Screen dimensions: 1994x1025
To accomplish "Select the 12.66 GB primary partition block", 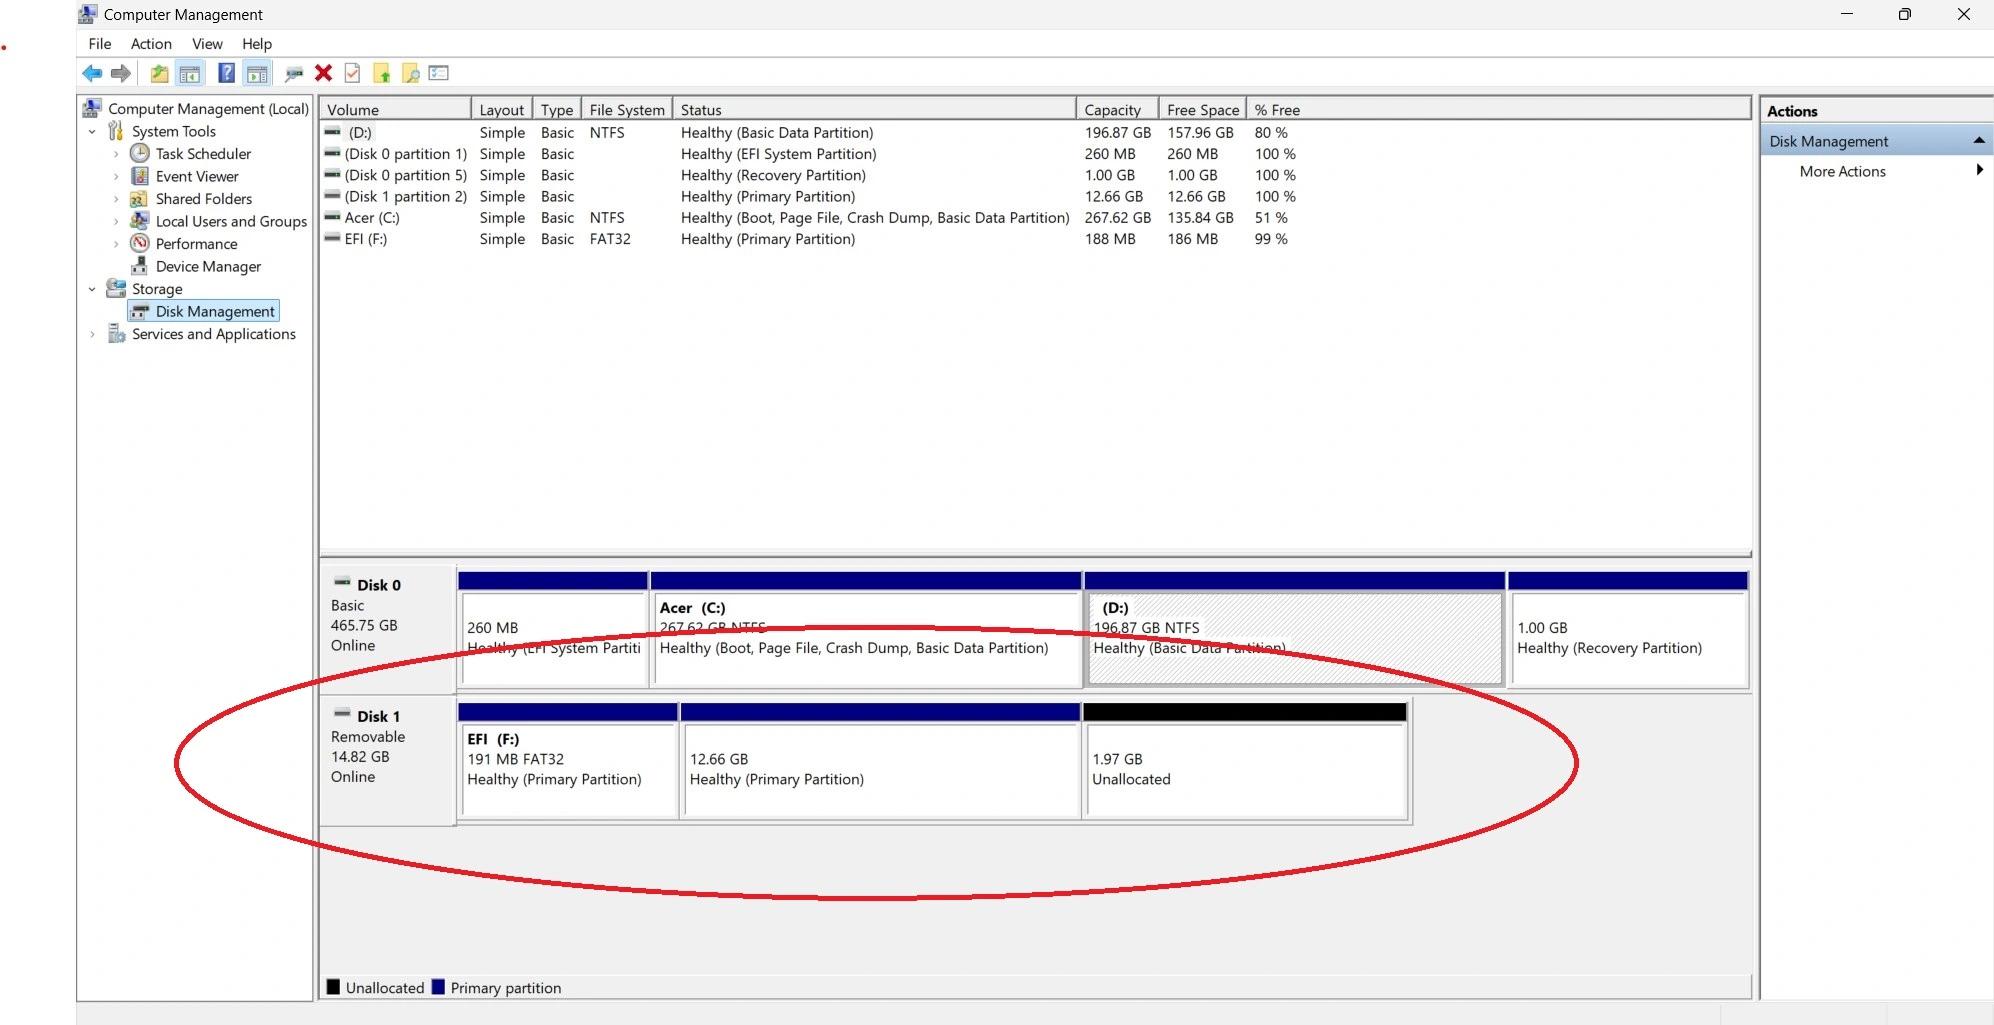I will [880, 761].
